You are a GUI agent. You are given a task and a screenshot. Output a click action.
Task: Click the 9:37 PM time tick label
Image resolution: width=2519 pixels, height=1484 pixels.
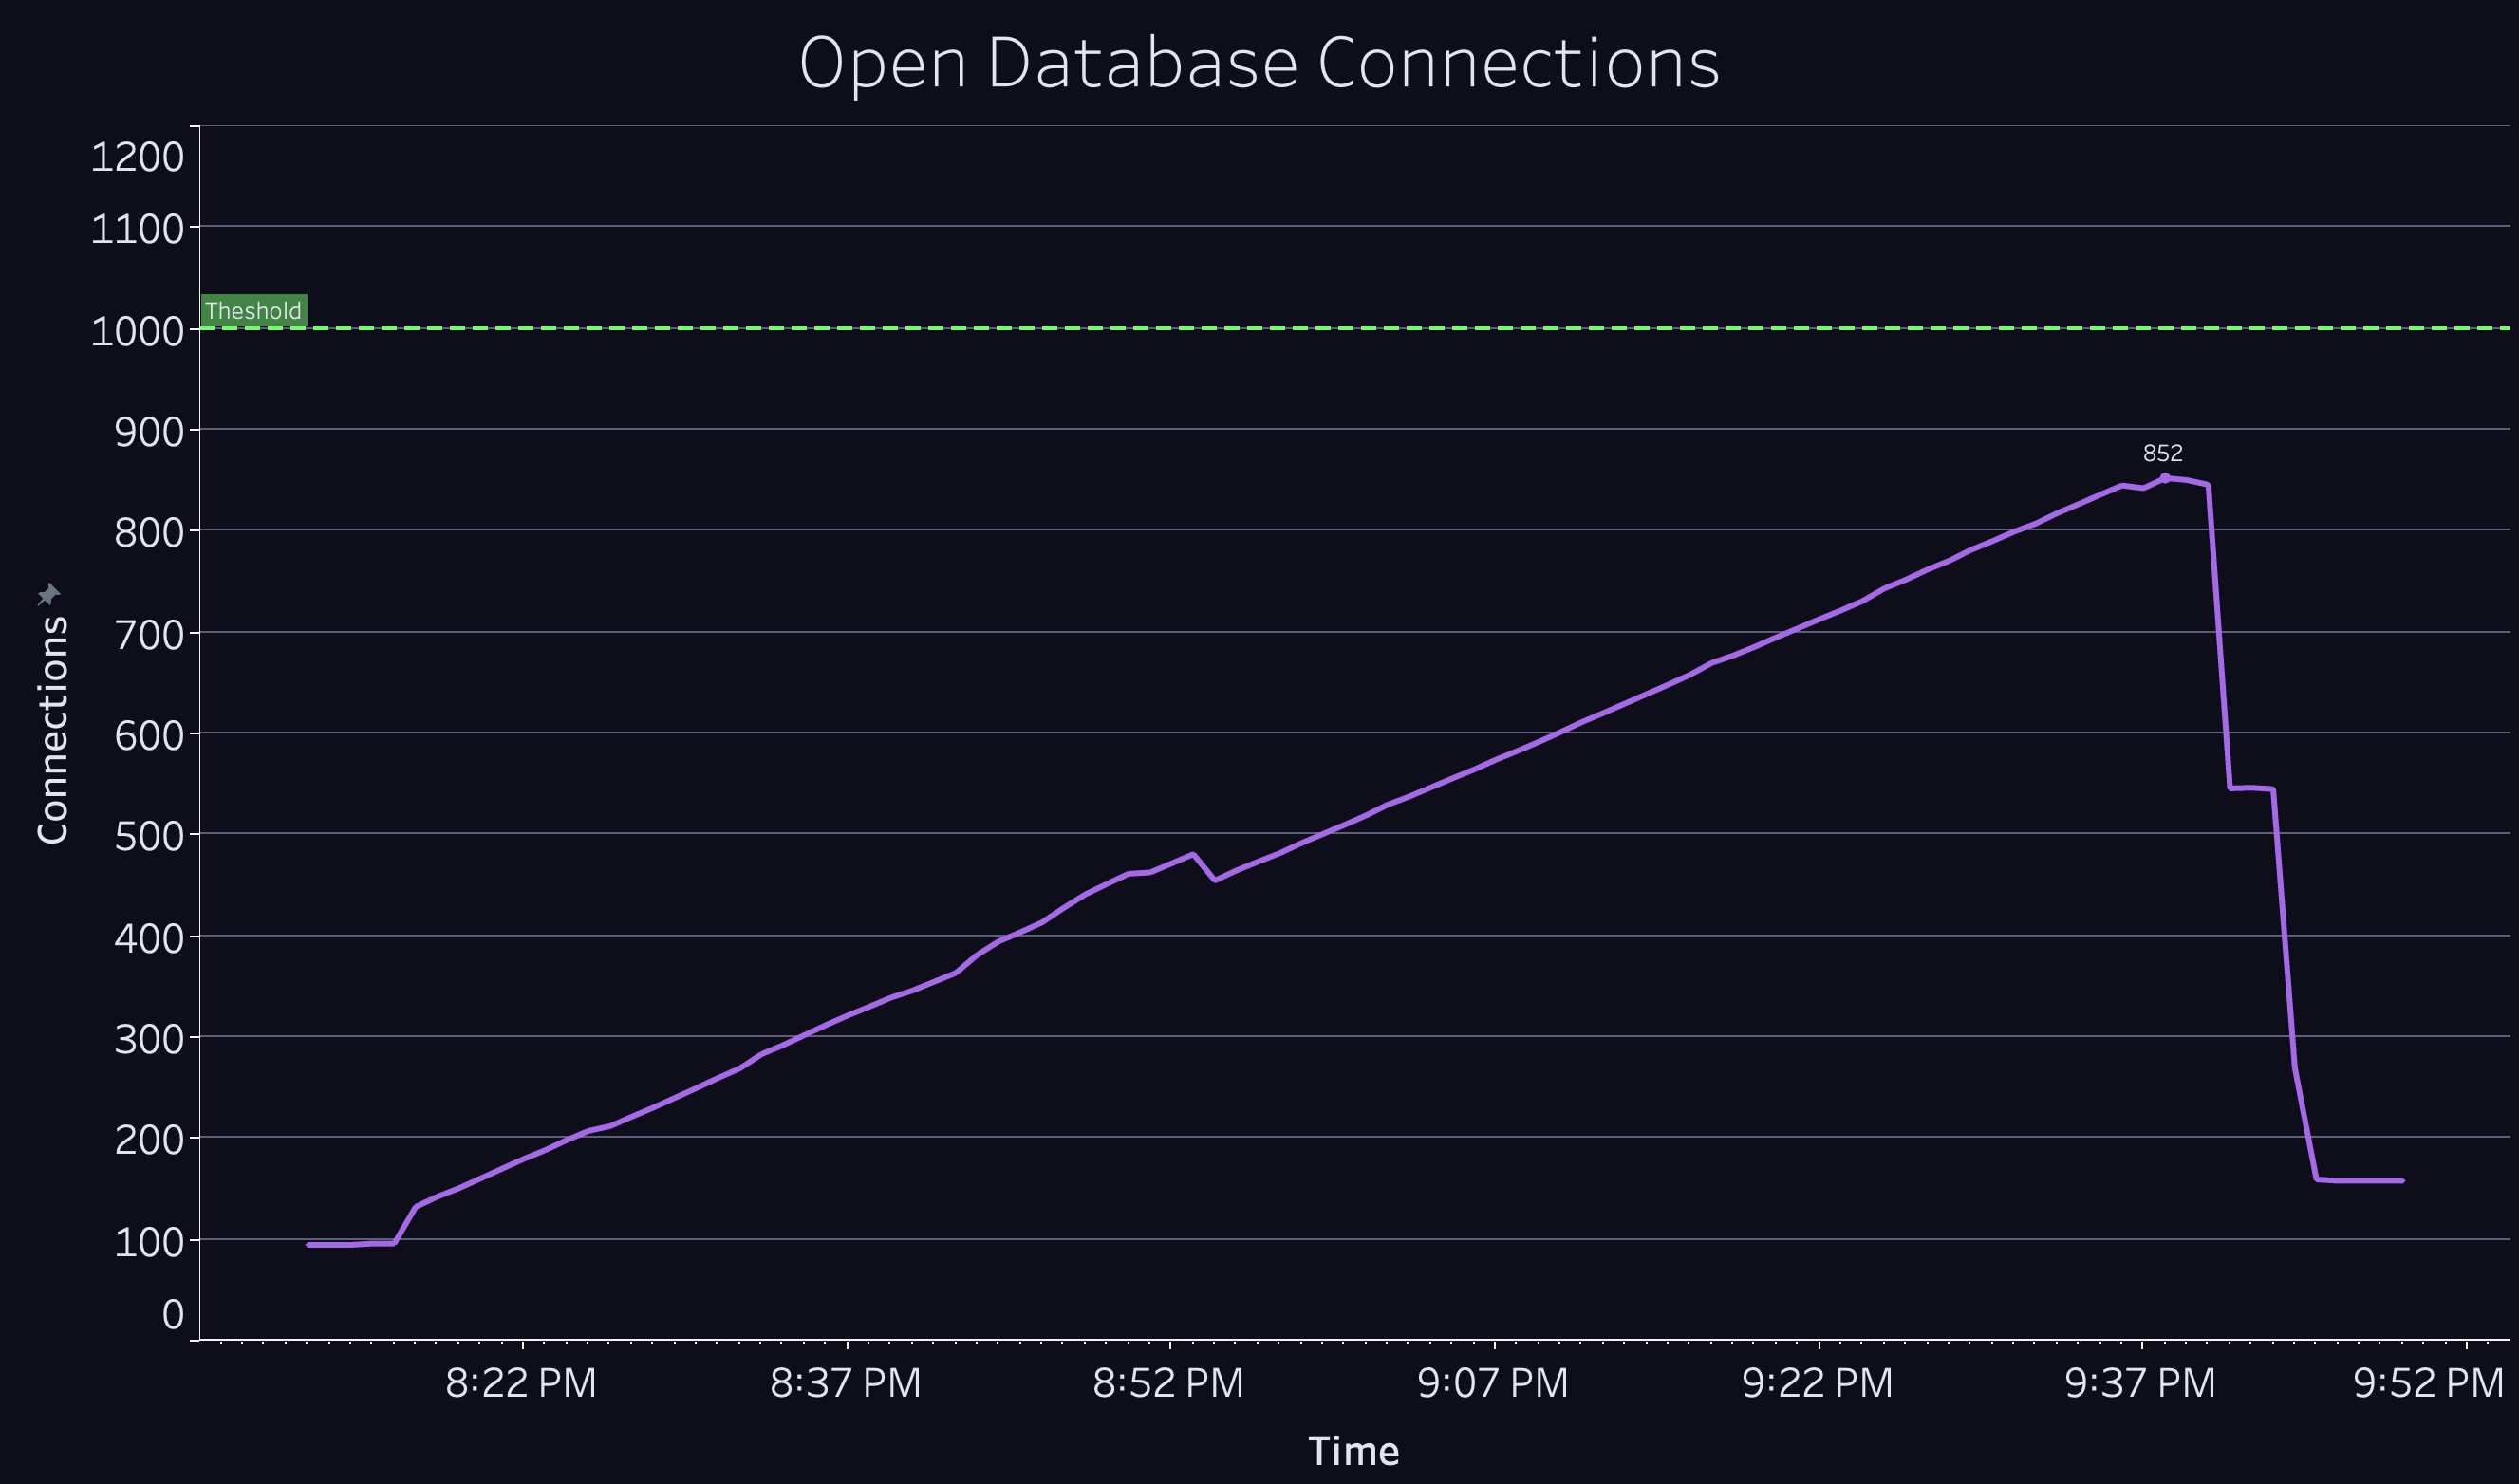[2140, 1383]
